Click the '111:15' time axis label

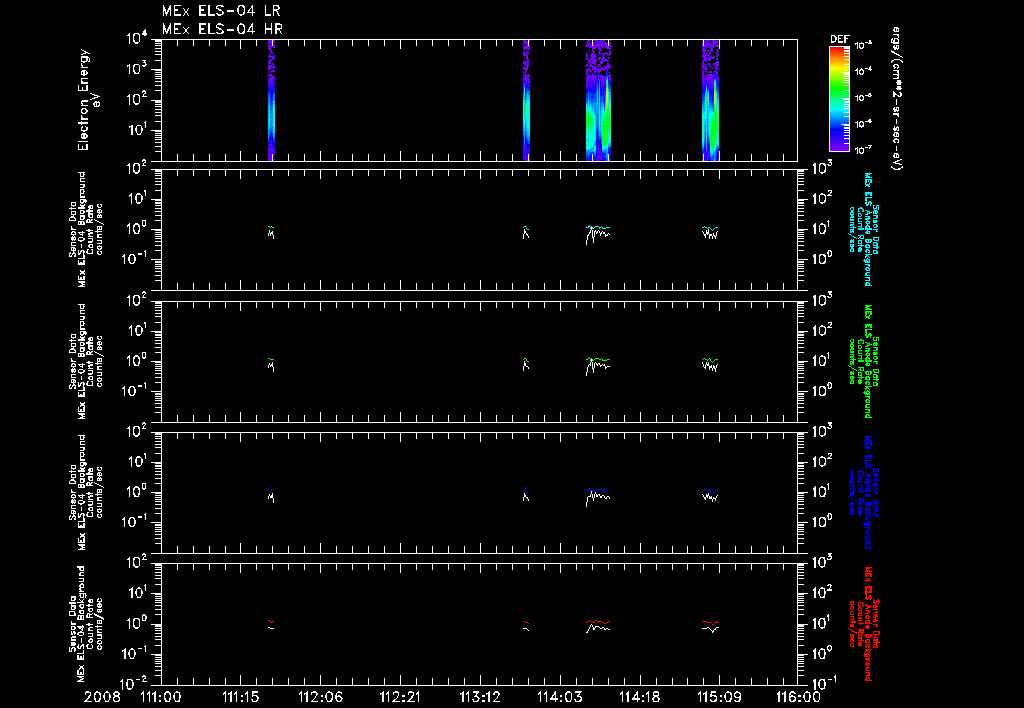pos(240,697)
